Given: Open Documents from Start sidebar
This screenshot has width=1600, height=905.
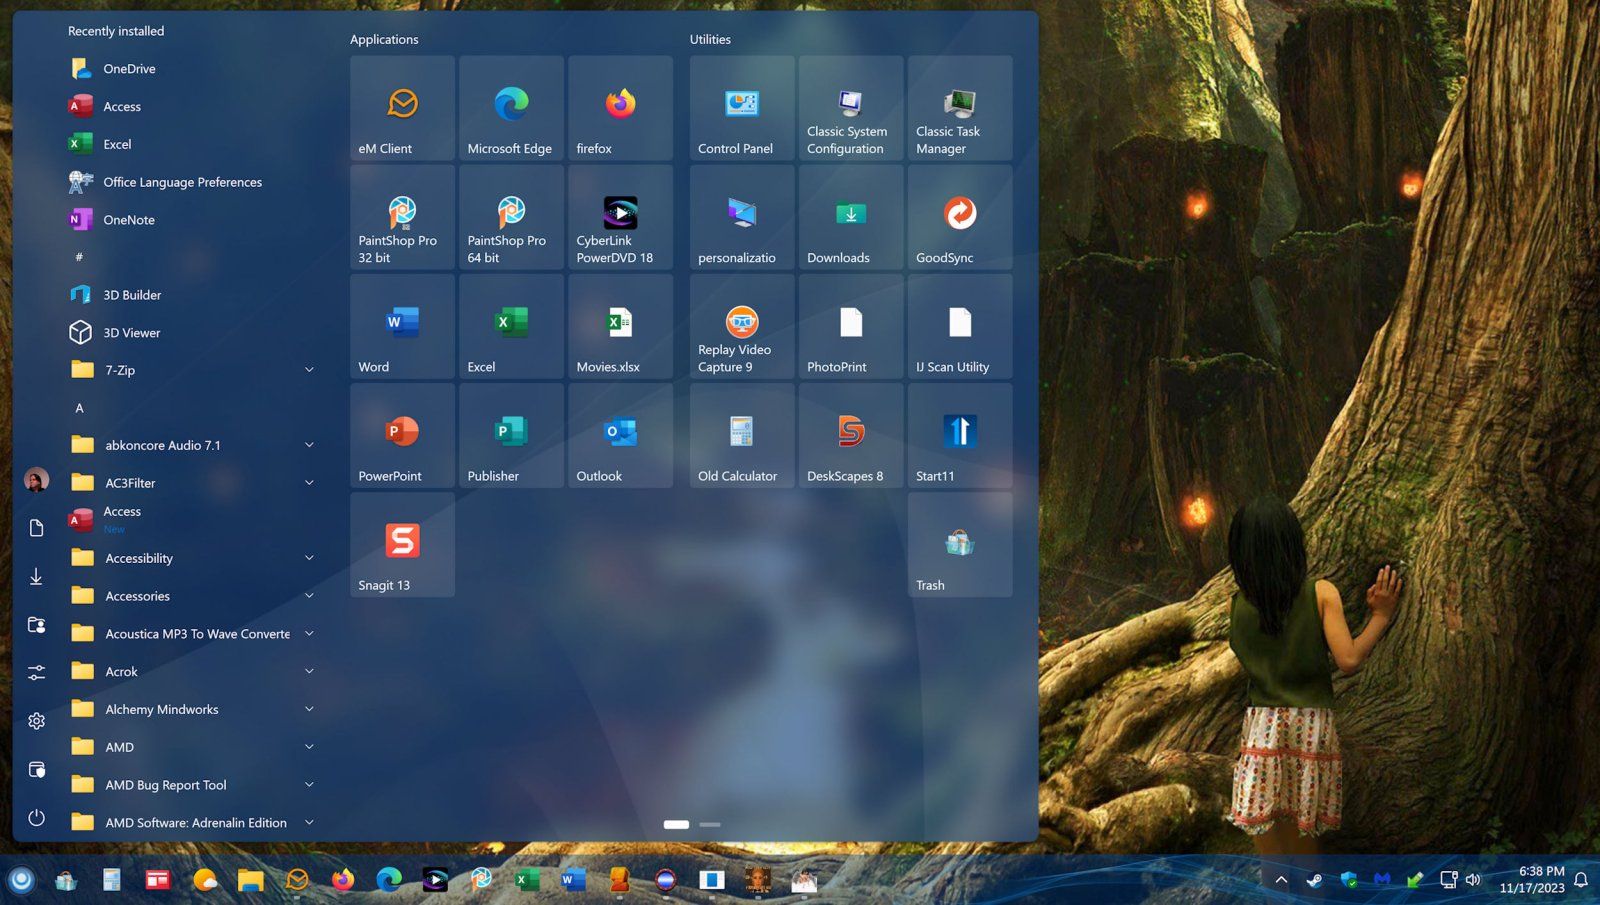Looking at the screenshot, I should coord(36,528).
